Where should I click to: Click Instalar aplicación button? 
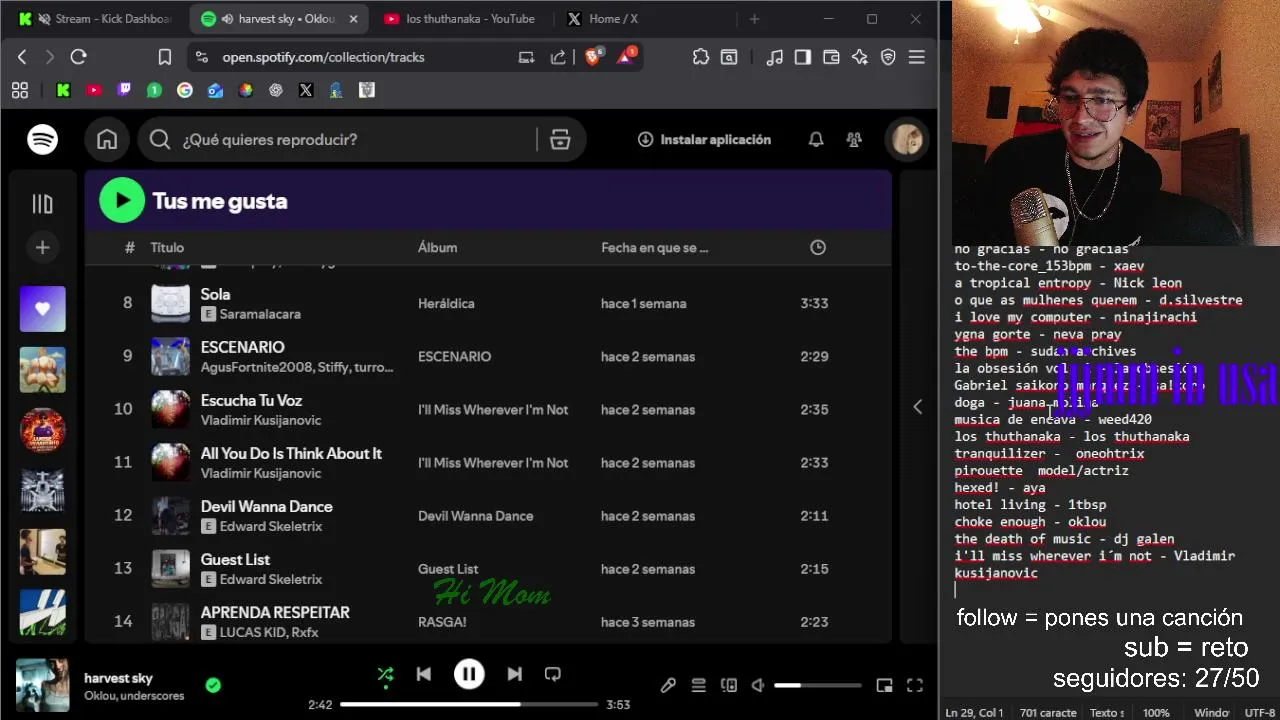(x=704, y=140)
